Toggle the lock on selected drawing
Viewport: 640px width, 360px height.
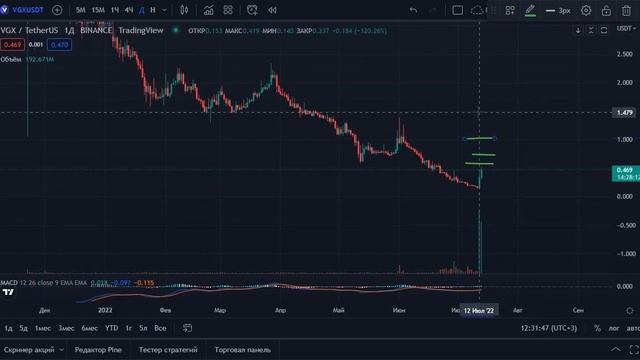606,10
